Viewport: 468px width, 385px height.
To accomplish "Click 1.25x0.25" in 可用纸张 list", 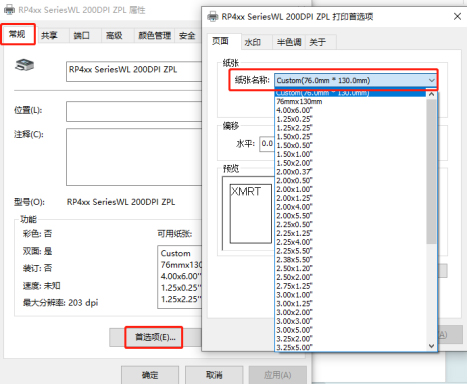I will coord(181,288).
